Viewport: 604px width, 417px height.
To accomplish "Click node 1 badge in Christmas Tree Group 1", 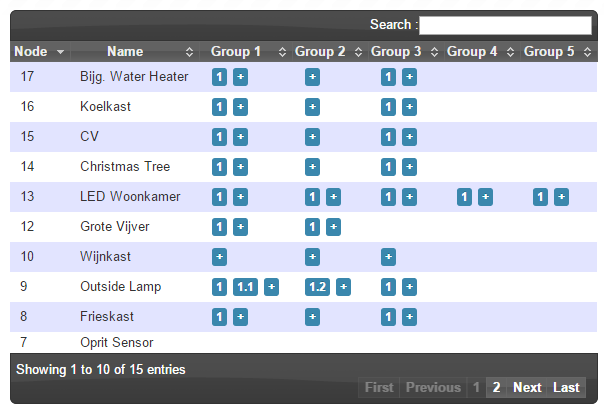I will (x=219, y=167).
